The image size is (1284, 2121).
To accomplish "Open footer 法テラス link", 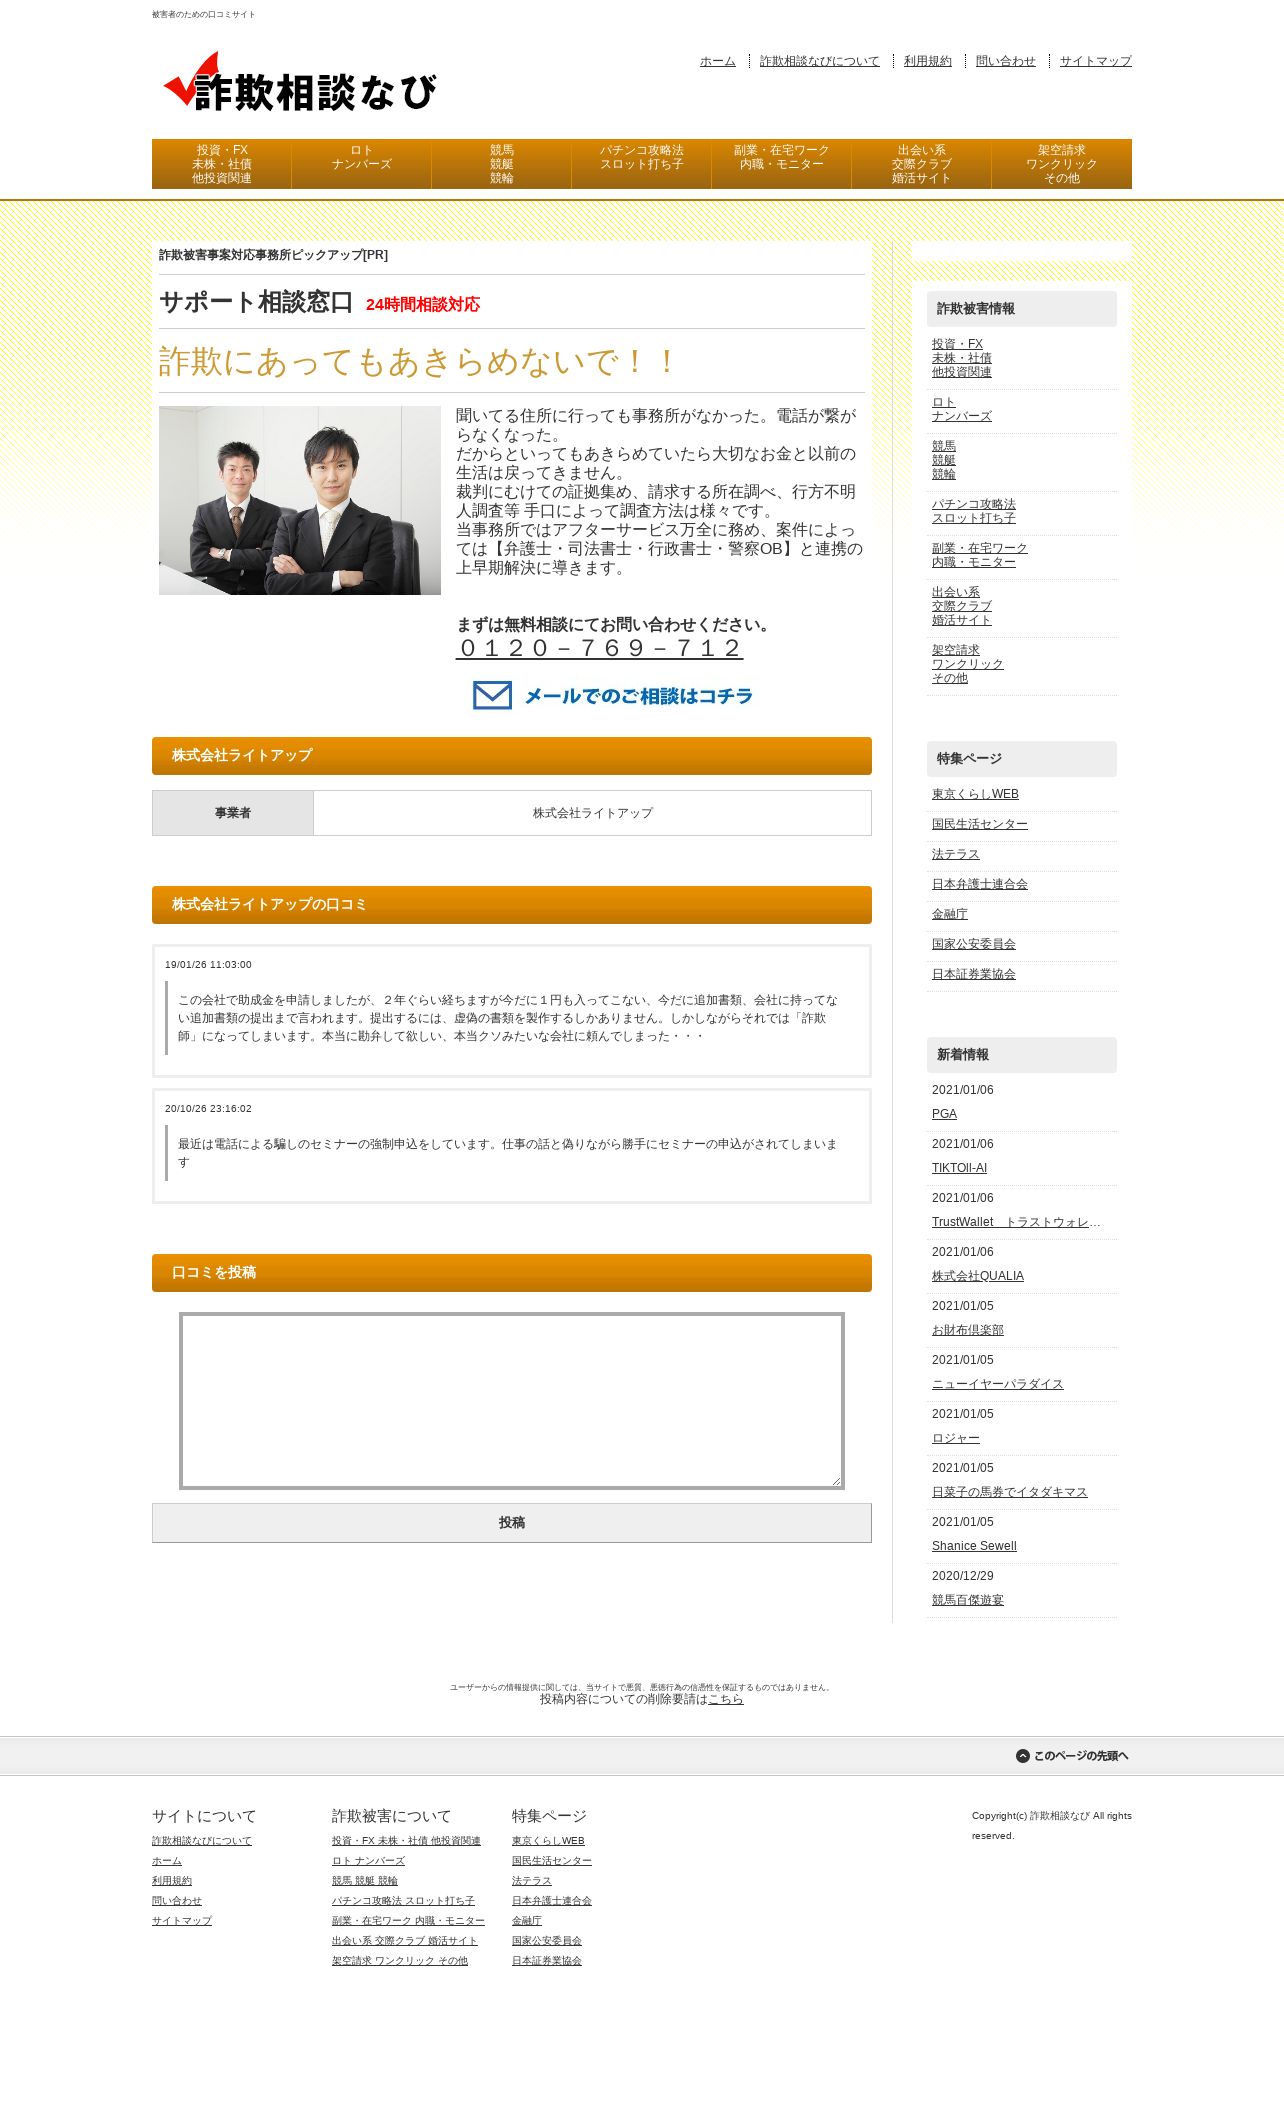I will click(x=532, y=1881).
